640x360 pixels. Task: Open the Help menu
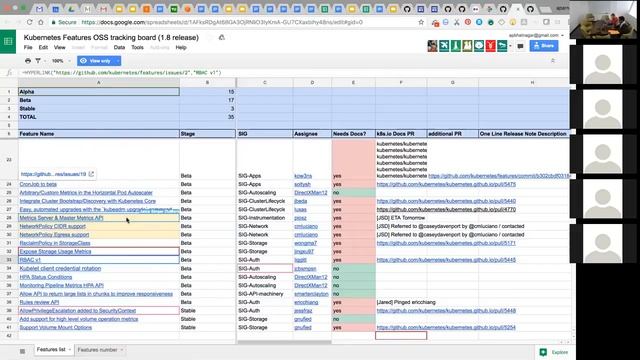tap(181, 47)
